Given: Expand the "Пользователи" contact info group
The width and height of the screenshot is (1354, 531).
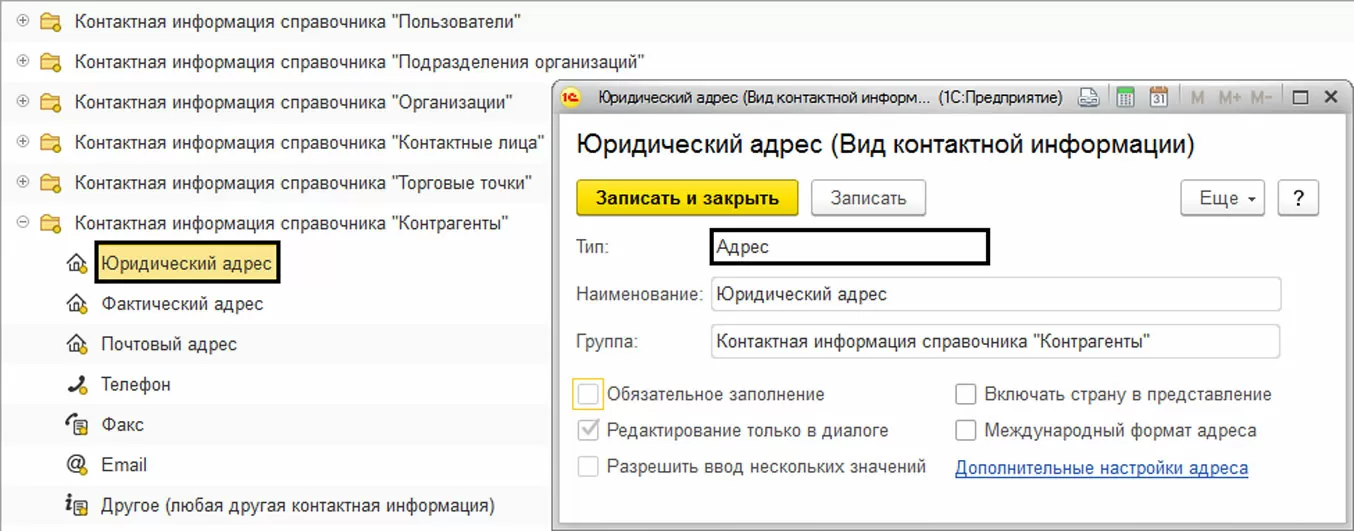Looking at the screenshot, I should tap(23, 21).
